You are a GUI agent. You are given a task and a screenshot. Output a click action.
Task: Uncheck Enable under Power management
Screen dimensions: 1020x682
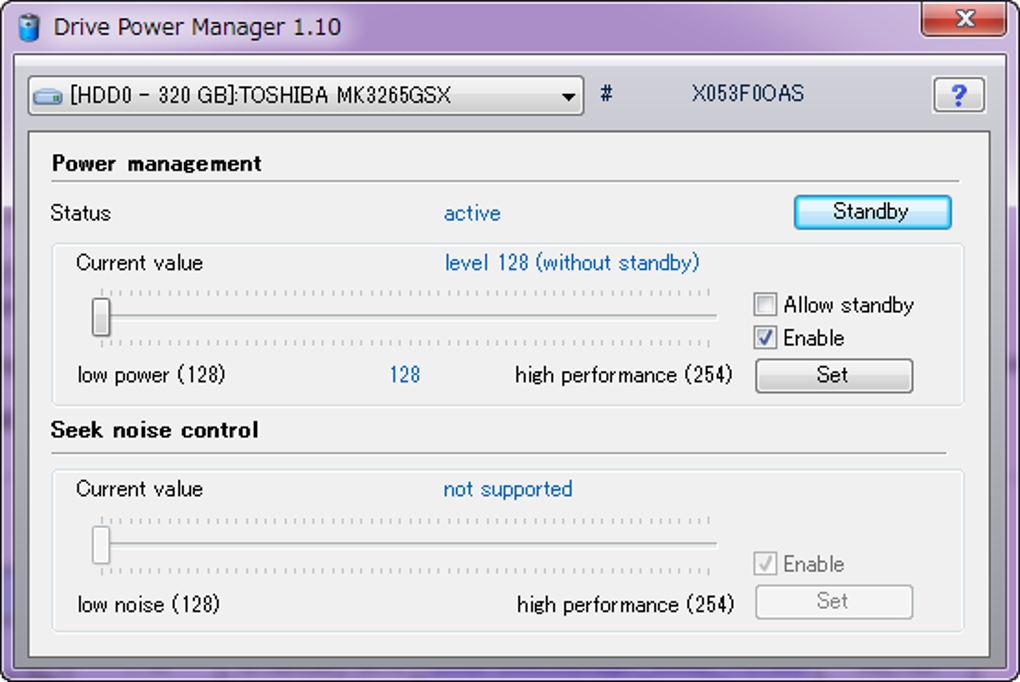pyautogui.click(x=766, y=338)
